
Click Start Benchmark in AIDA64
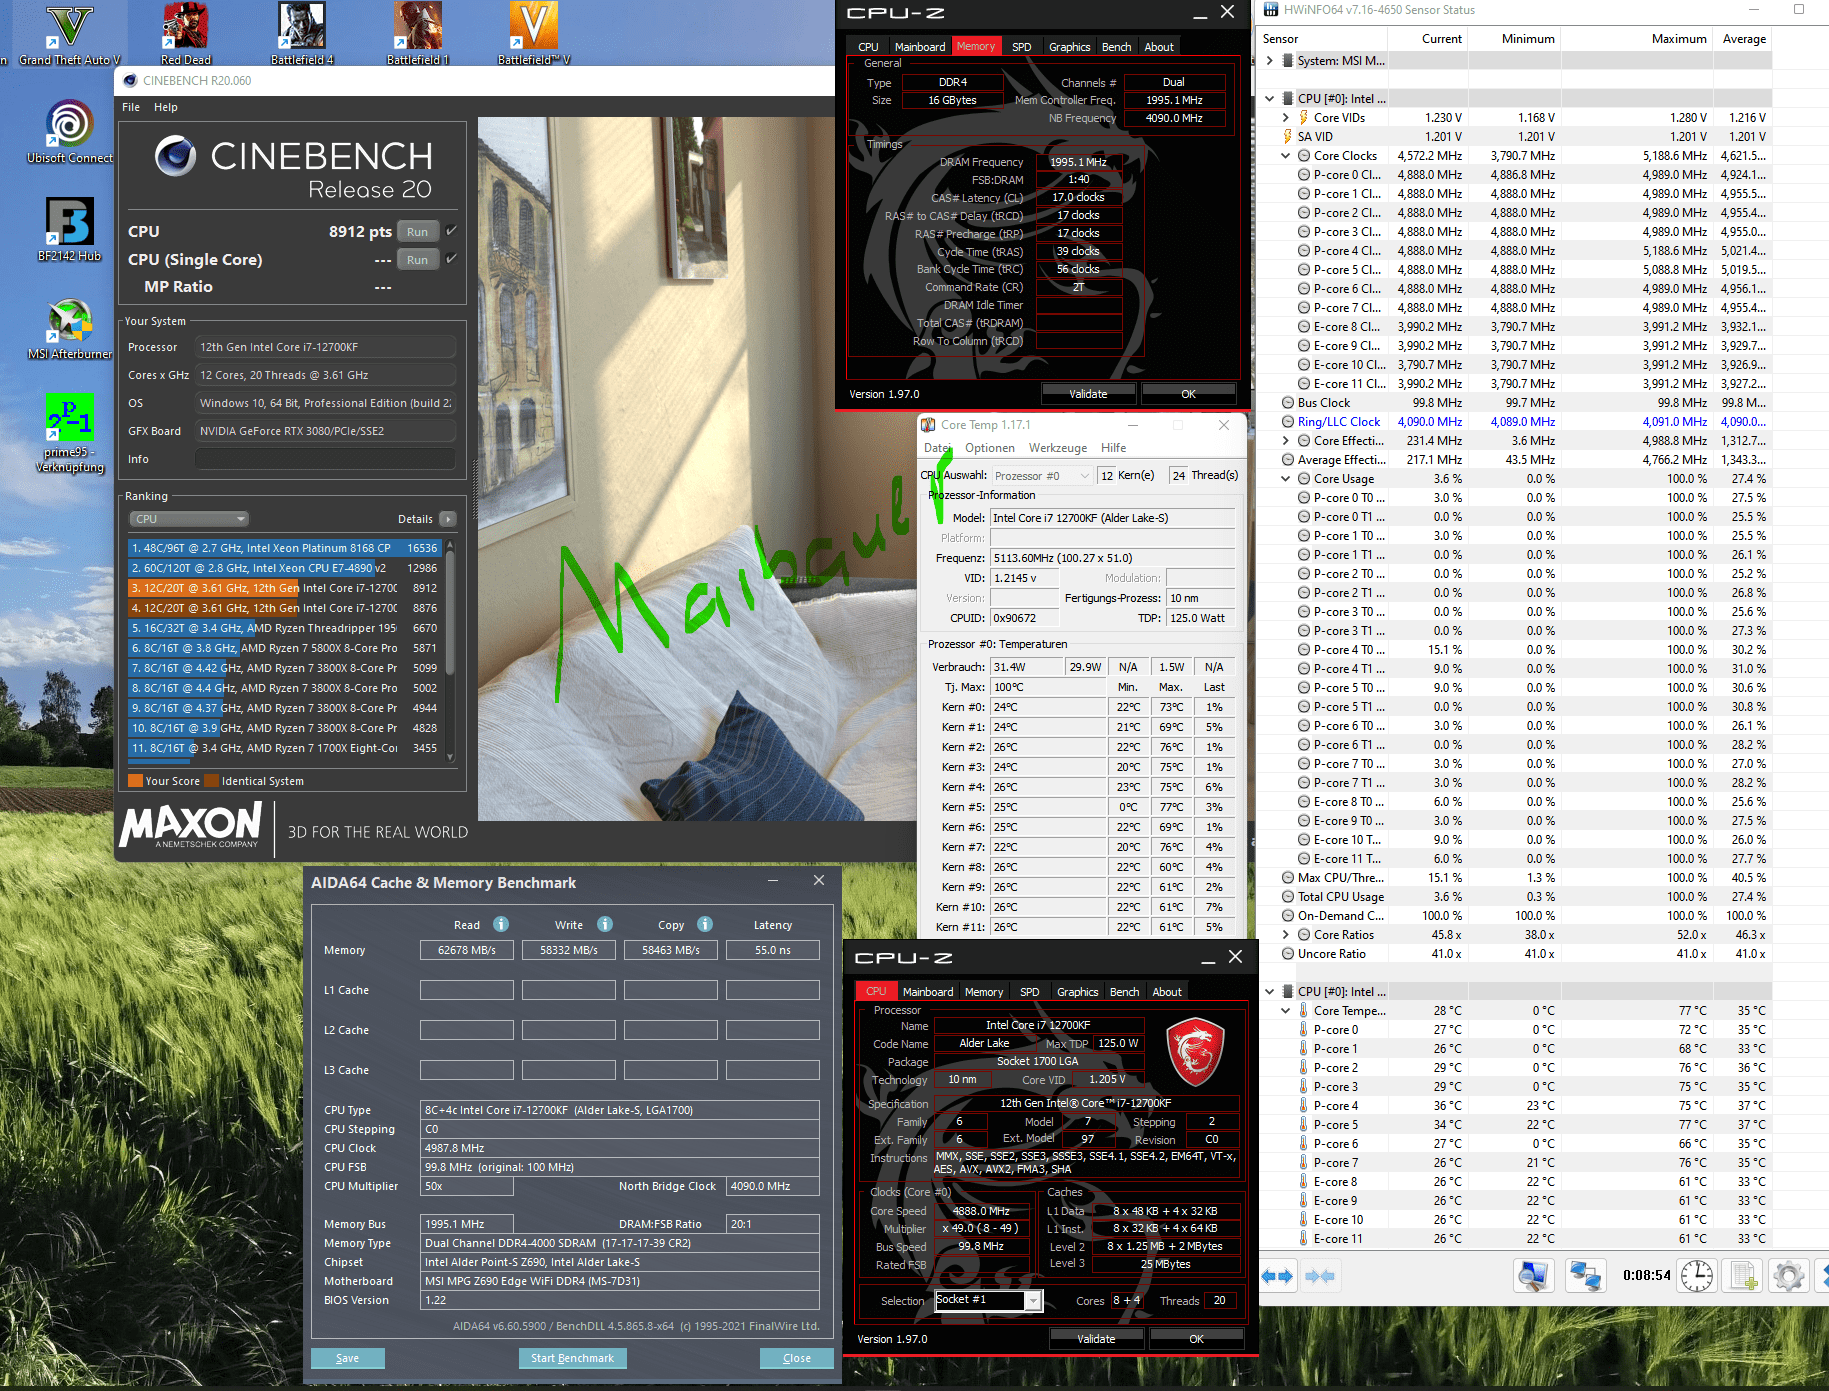572,1358
